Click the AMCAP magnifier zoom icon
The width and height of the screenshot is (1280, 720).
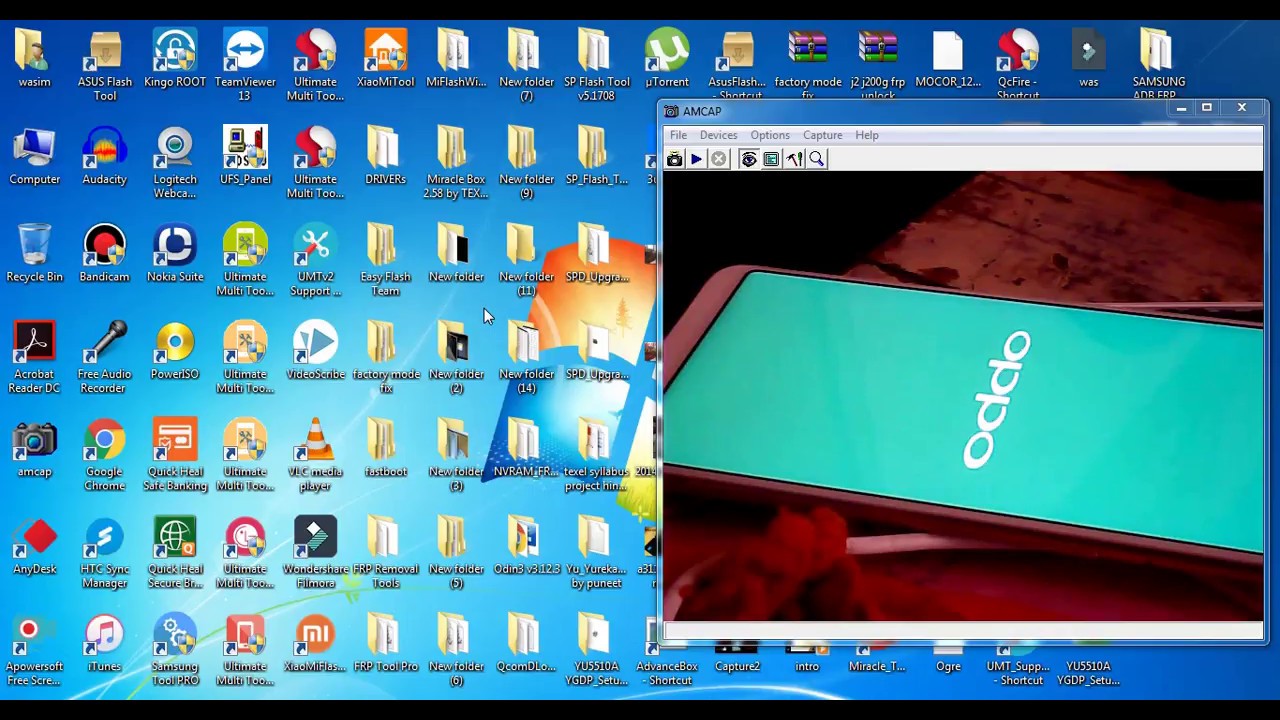coord(817,159)
